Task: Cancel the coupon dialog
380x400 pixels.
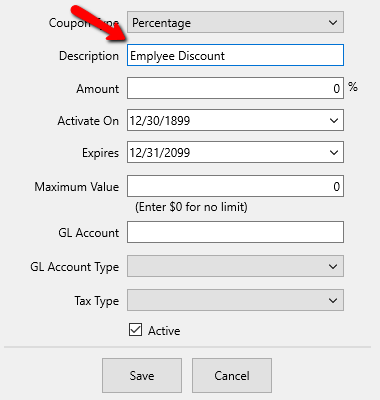Action: (232, 376)
